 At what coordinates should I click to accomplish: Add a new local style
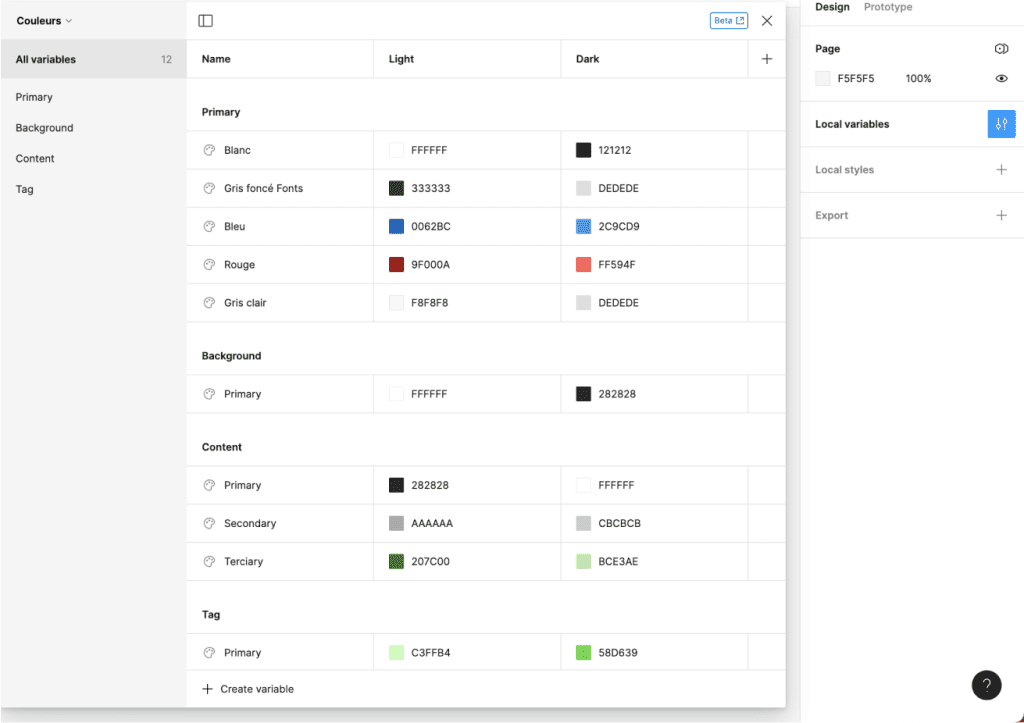[1001, 170]
